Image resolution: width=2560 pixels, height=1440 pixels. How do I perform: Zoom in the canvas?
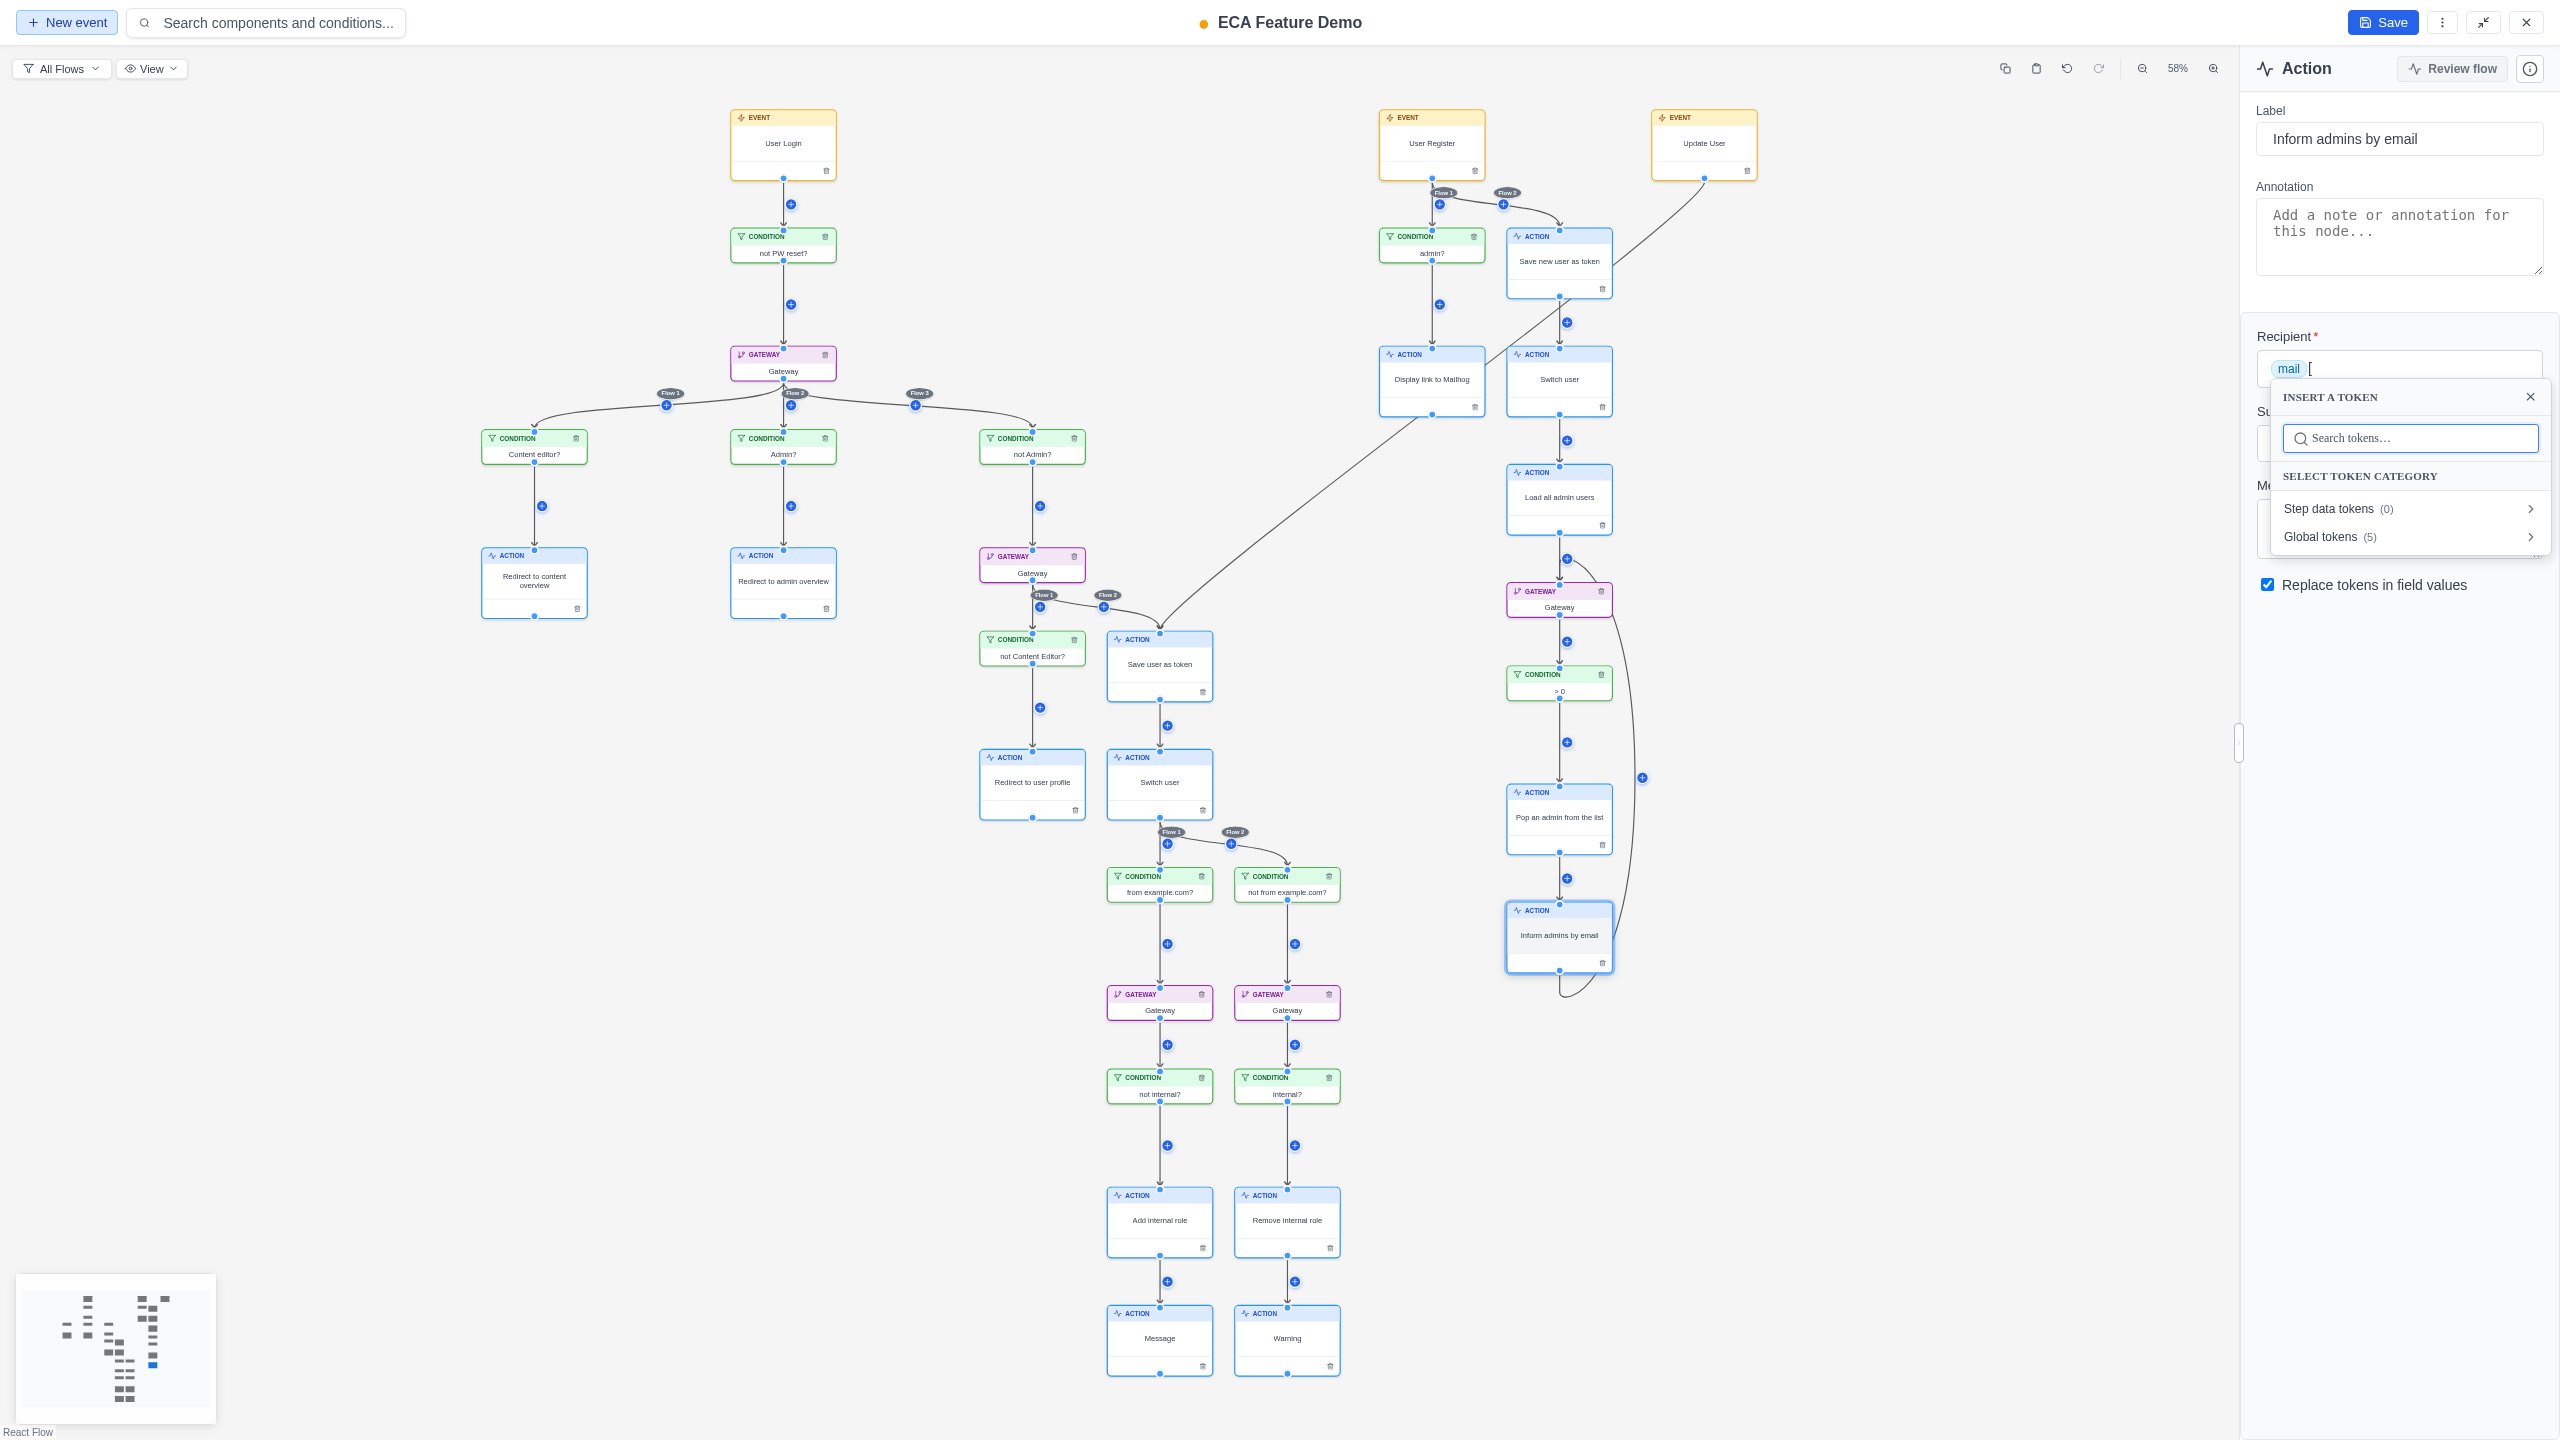click(x=2213, y=69)
